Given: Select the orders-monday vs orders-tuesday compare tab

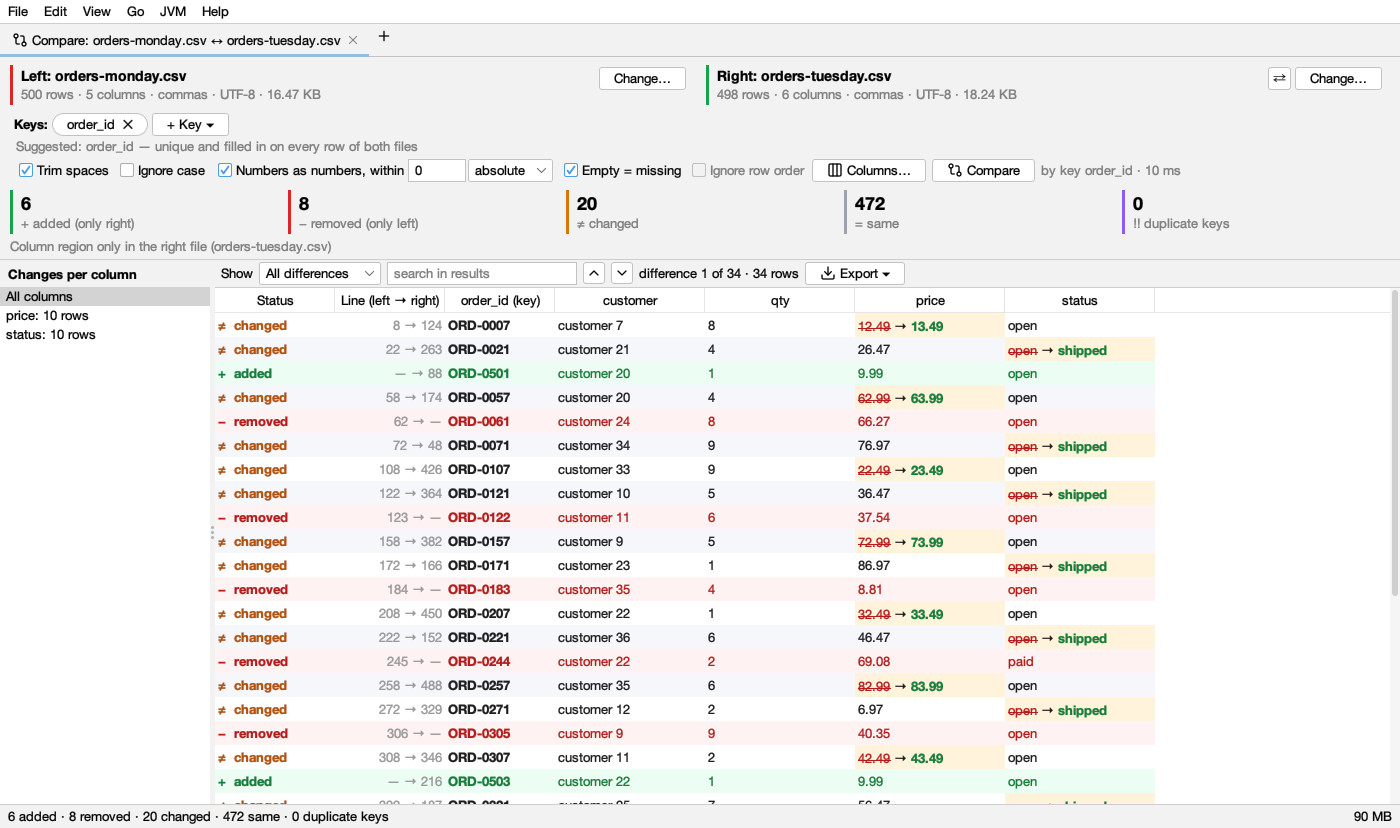Looking at the screenshot, I should click(185, 41).
